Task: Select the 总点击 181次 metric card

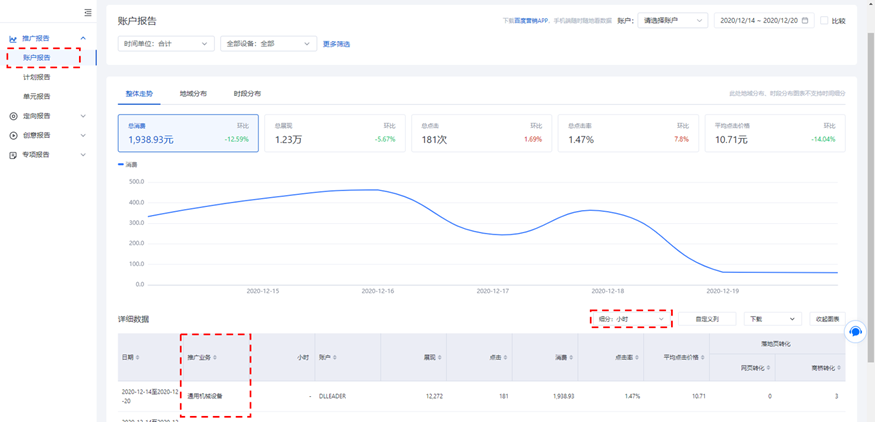Action: click(481, 133)
